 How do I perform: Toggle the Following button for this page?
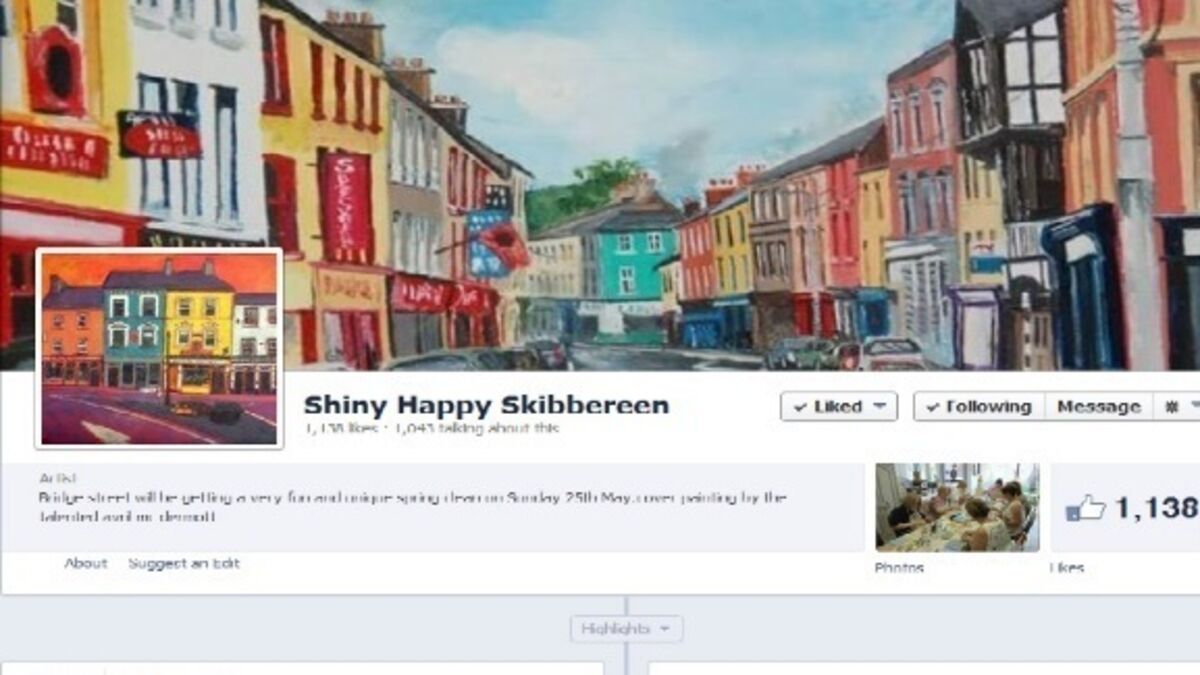coord(979,407)
